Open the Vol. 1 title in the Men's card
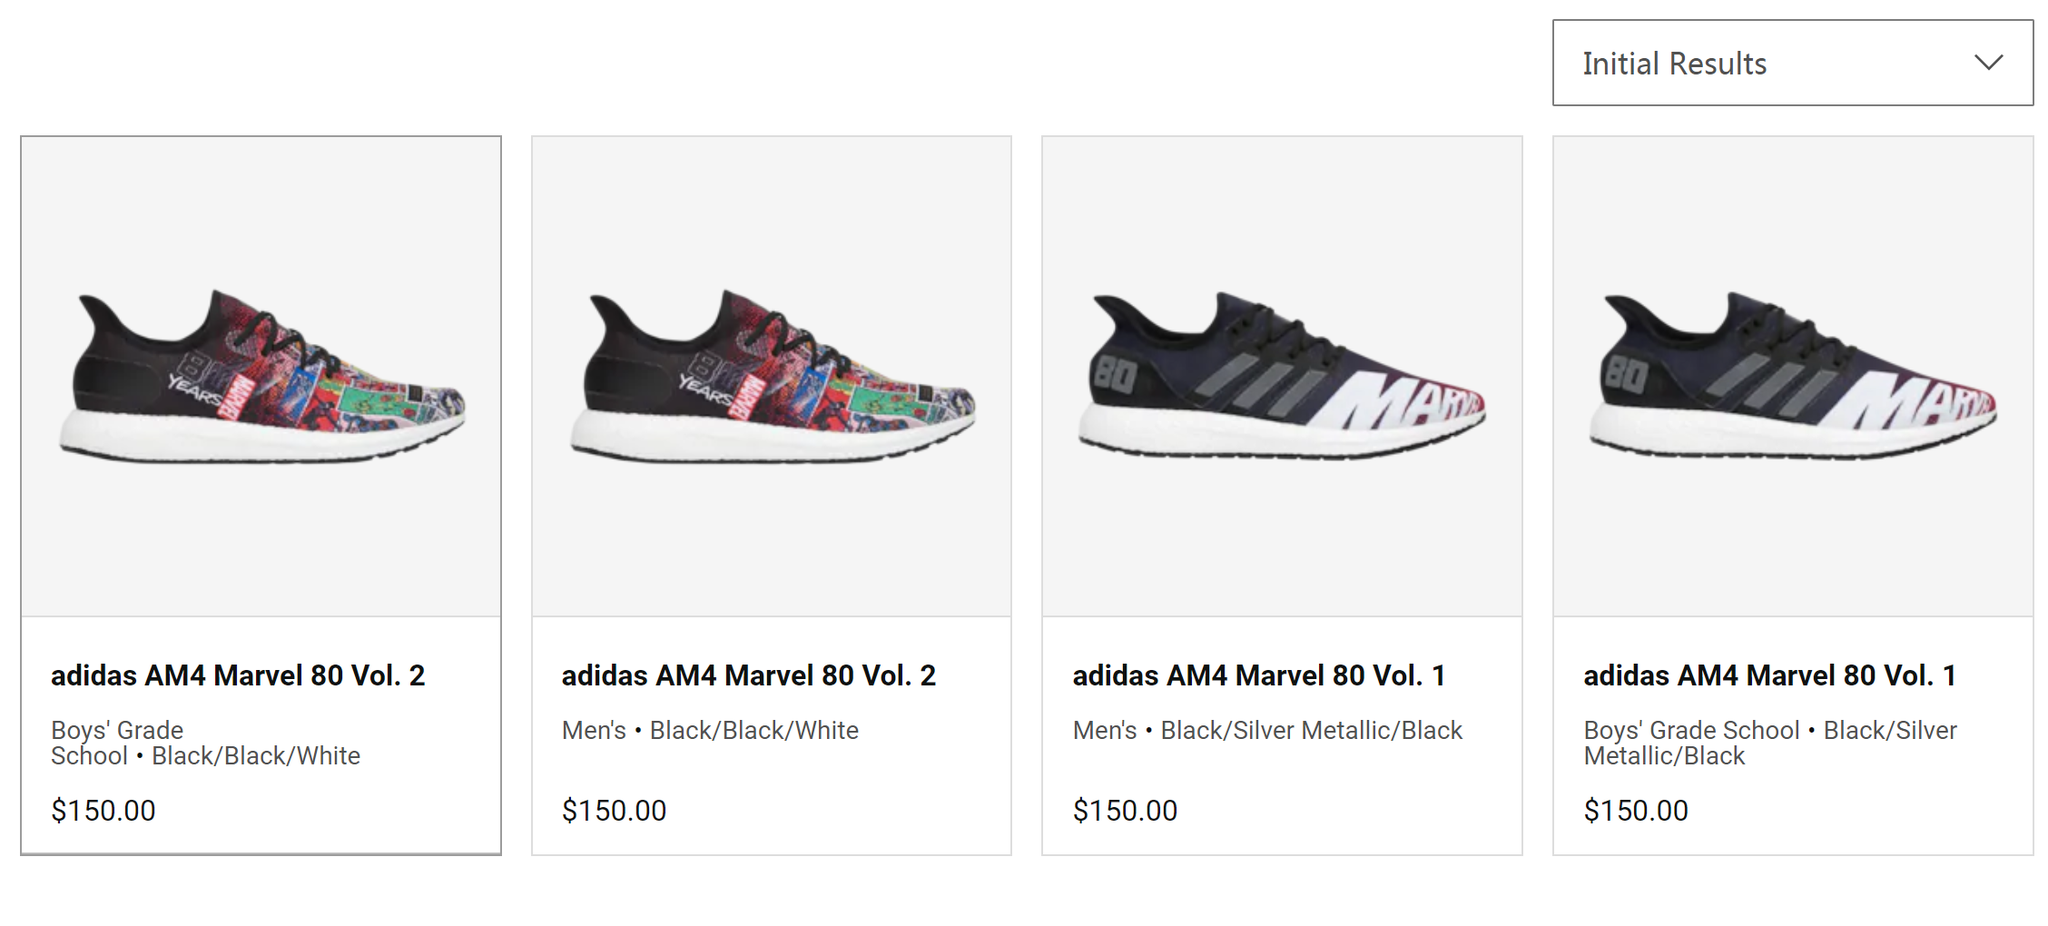2048x926 pixels. coord(1258,676)
